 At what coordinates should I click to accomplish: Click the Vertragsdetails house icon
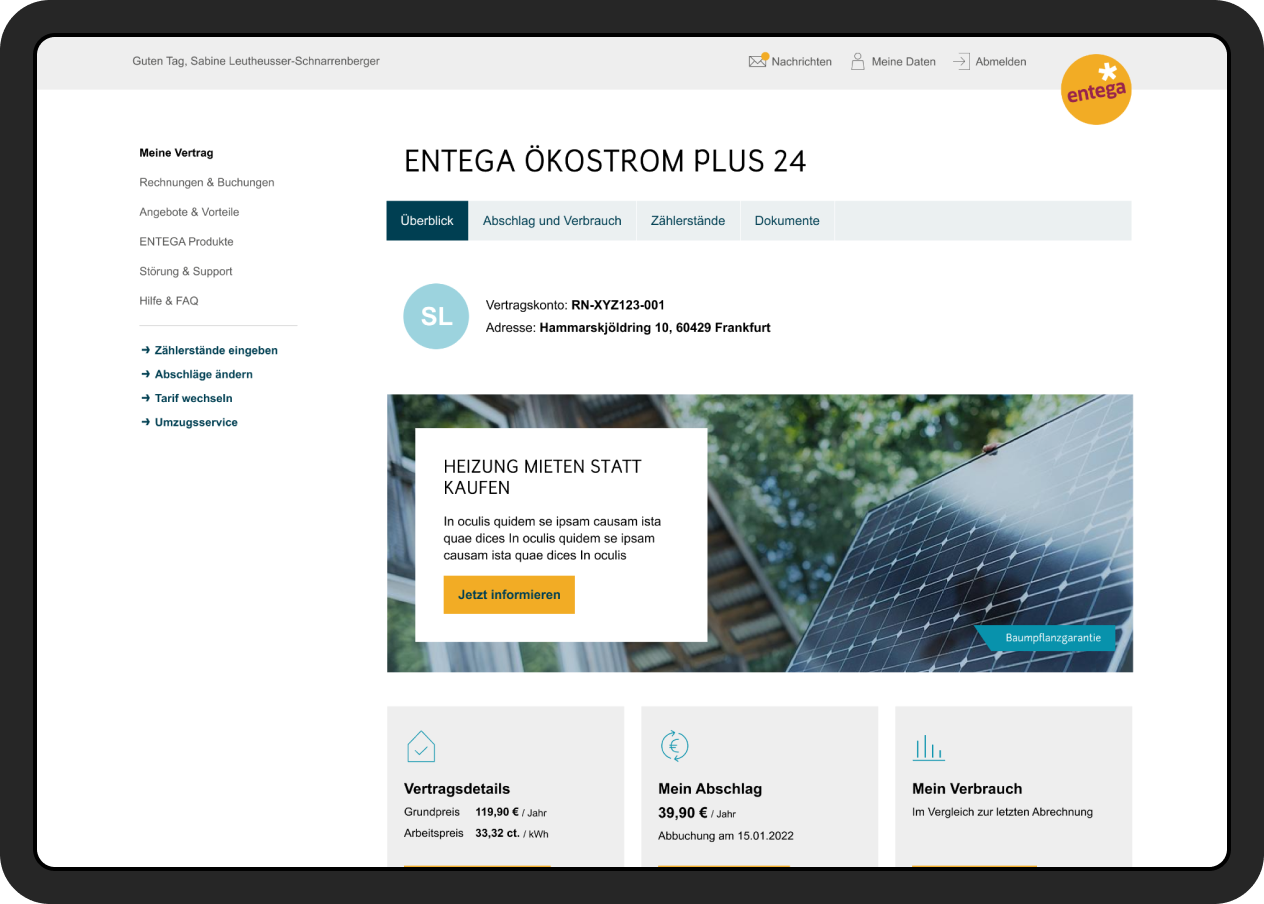(x=420, y=746)
